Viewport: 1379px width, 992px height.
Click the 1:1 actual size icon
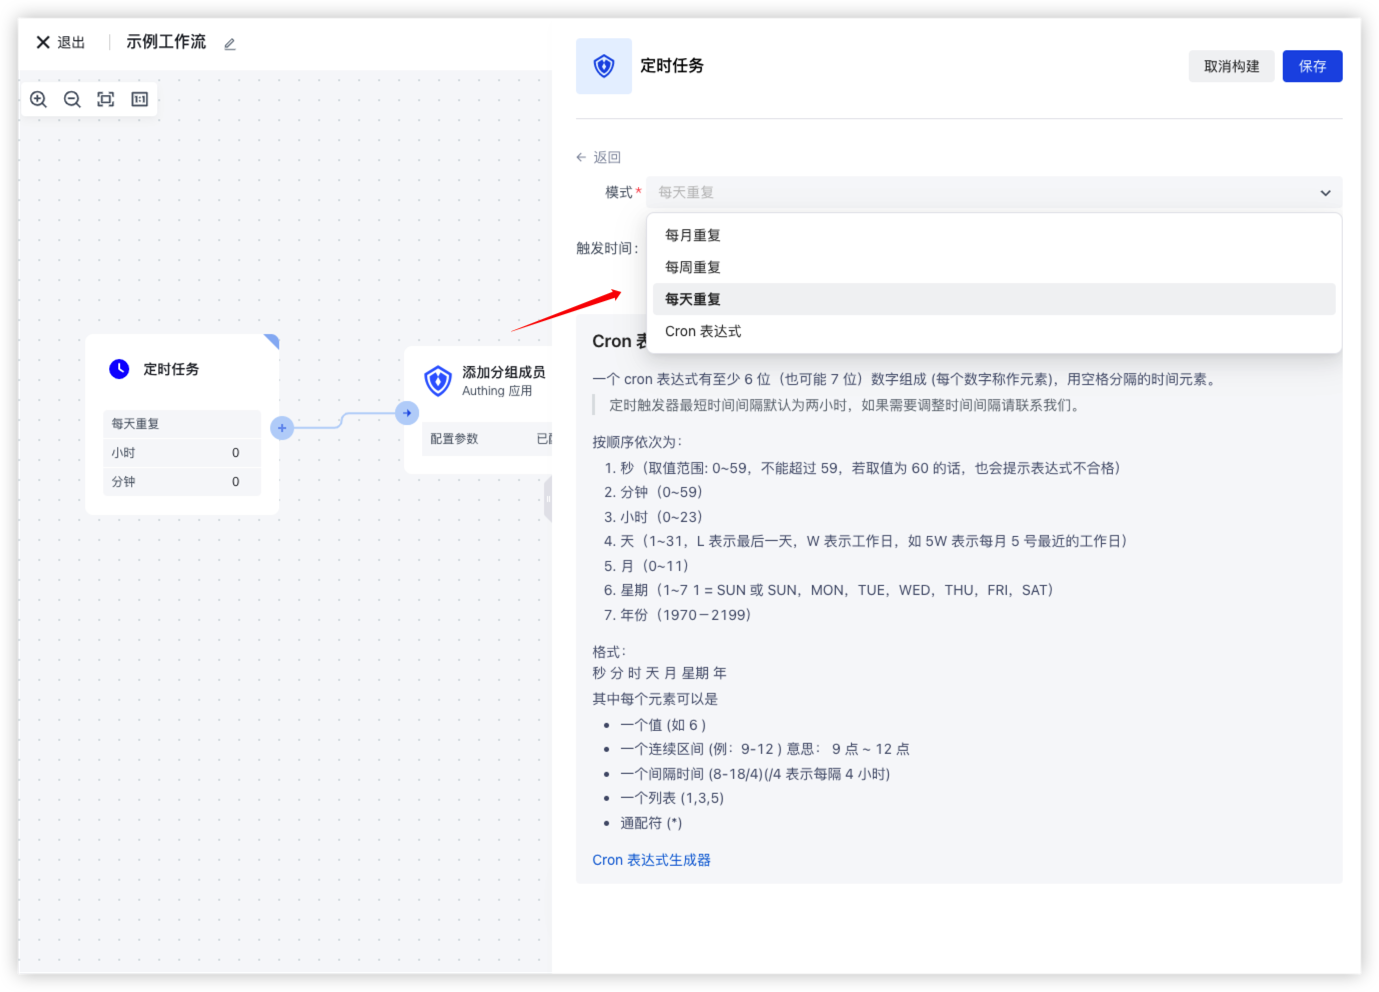point(140,99)
